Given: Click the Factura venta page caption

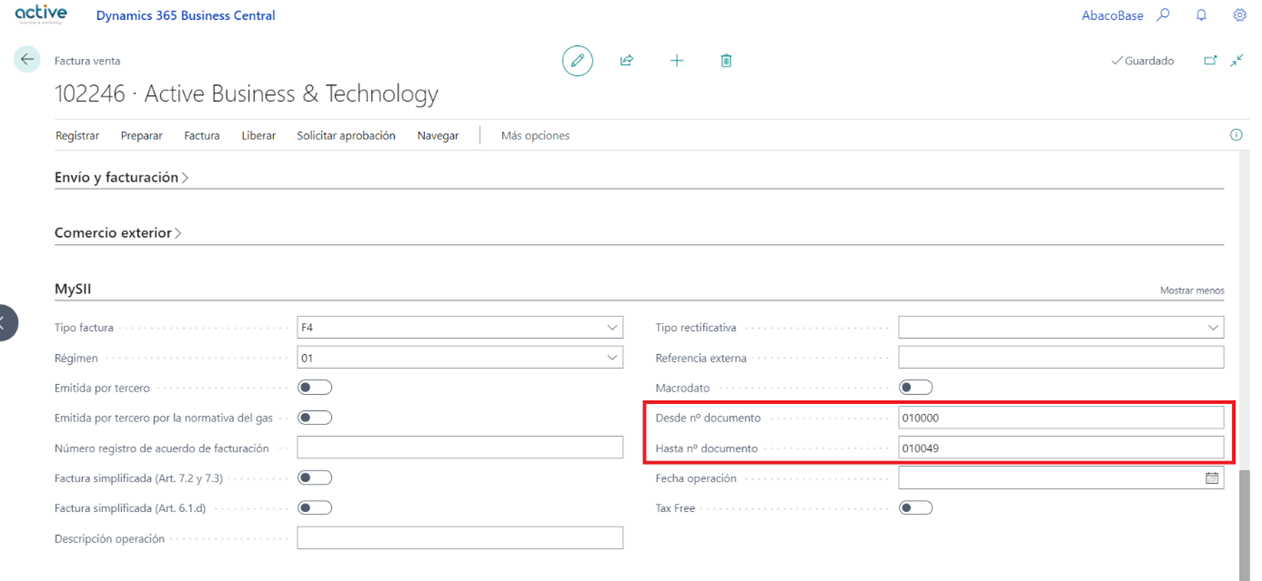Looking at the screenshot, I should pyautogui.click(x=87, y=61).
